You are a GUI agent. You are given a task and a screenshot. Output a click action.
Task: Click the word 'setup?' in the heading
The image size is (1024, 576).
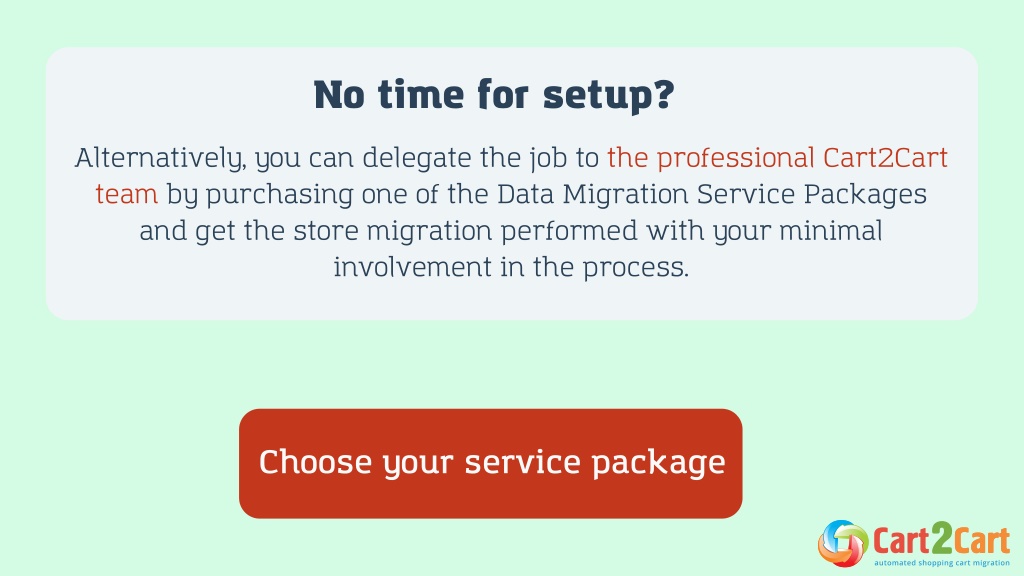pyautogui.click(x=609, y=97)
